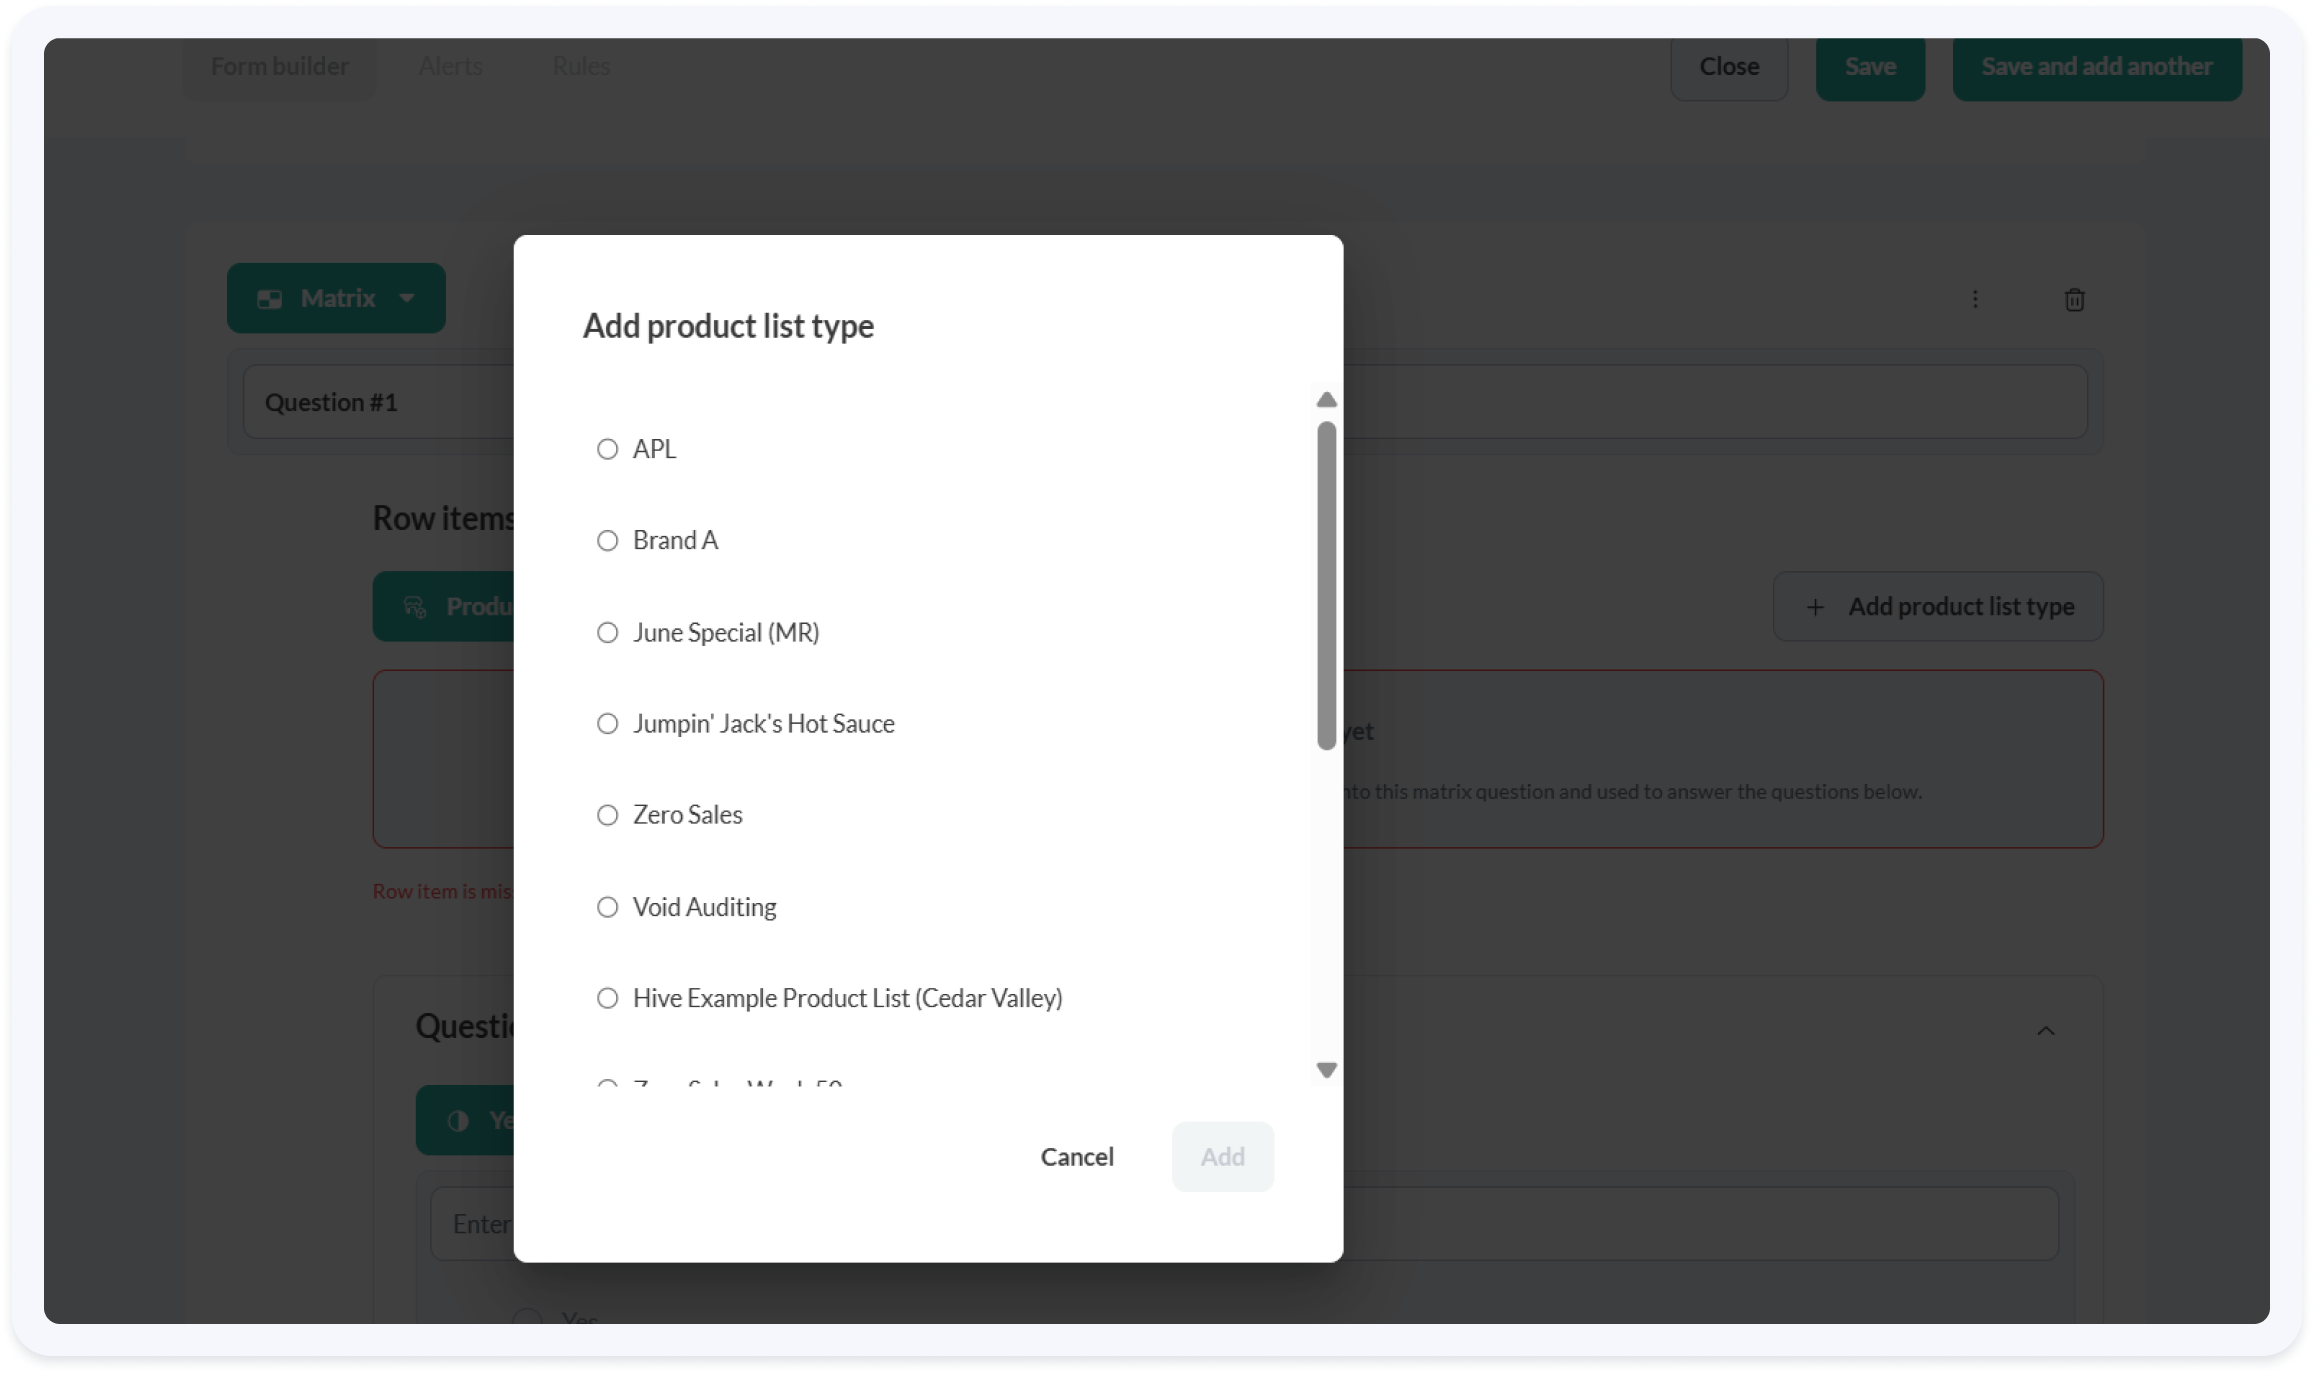Open the Matrix question type dropdown
This screenshot has width=2314, height=1374.
[x=336, y=298]
